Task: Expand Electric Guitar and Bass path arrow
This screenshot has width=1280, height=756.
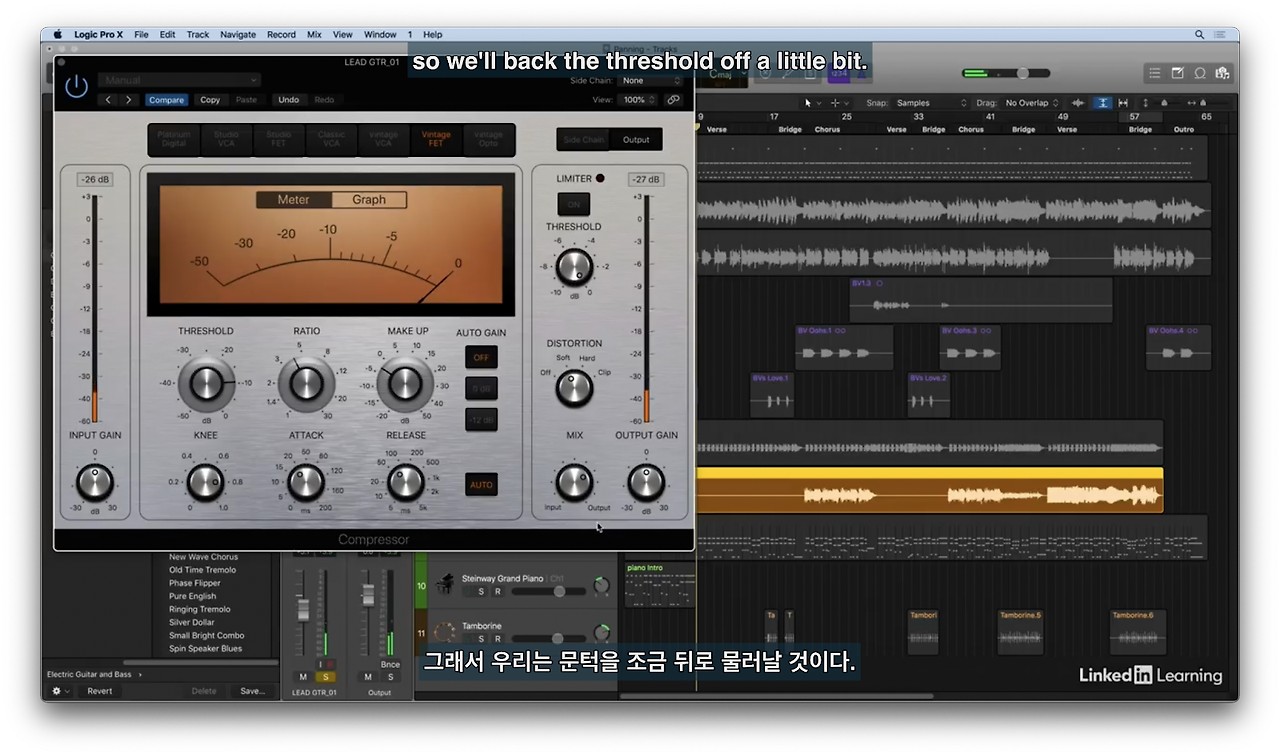Action: 140,675
